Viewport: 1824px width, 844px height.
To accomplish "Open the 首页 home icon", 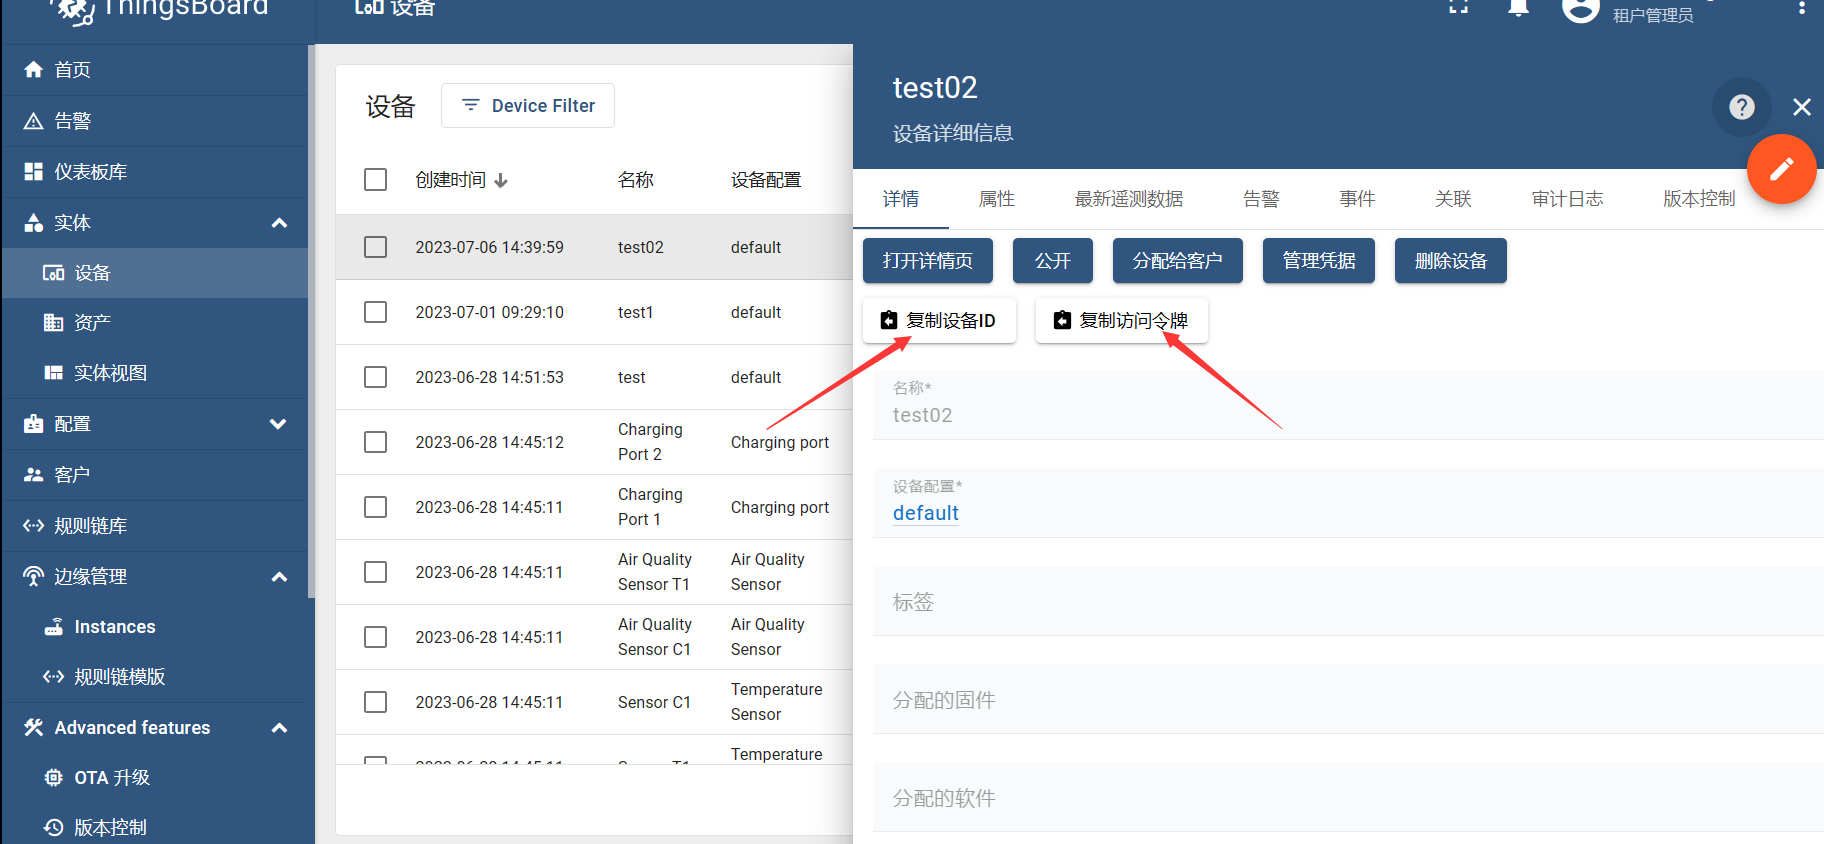I will pyautogui.click(x=34, y=69).
